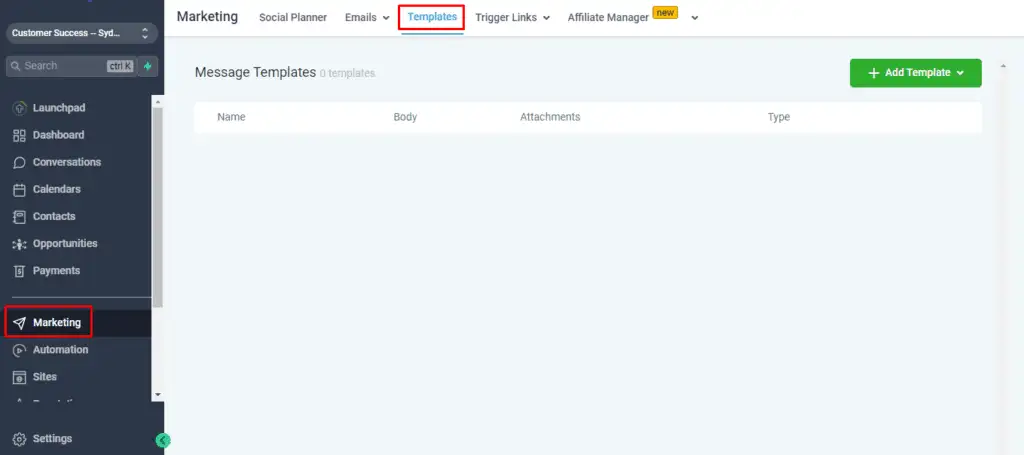Open Dashboard via its grid icon
The height and width of the screenshot is (455, 1024).
[x=19, y=135]
